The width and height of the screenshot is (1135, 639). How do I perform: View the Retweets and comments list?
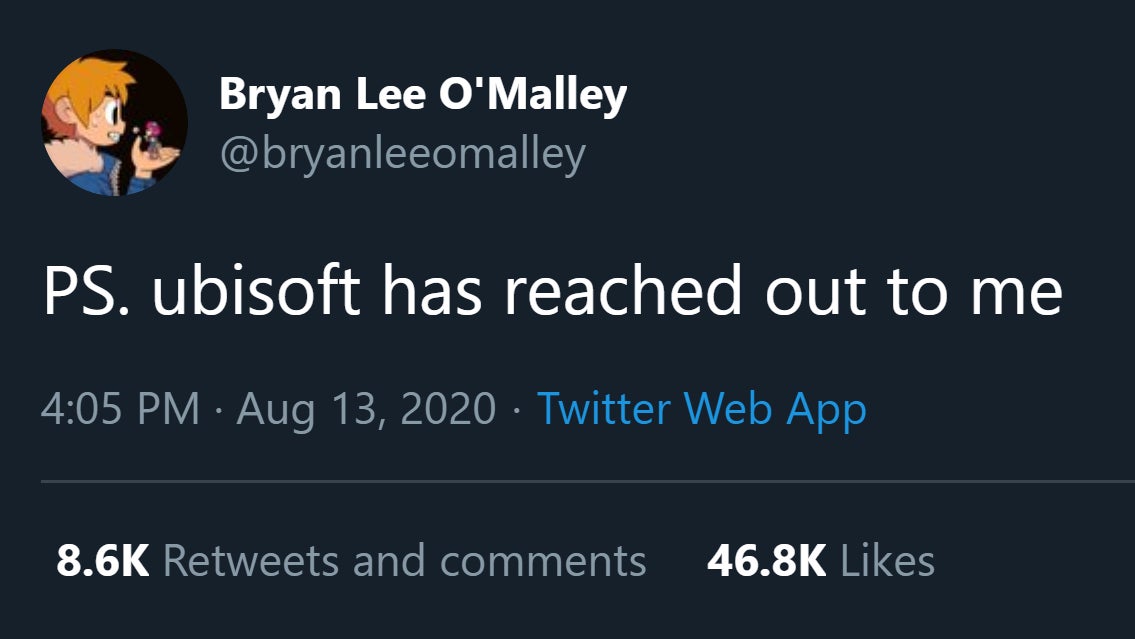(404, 561)
